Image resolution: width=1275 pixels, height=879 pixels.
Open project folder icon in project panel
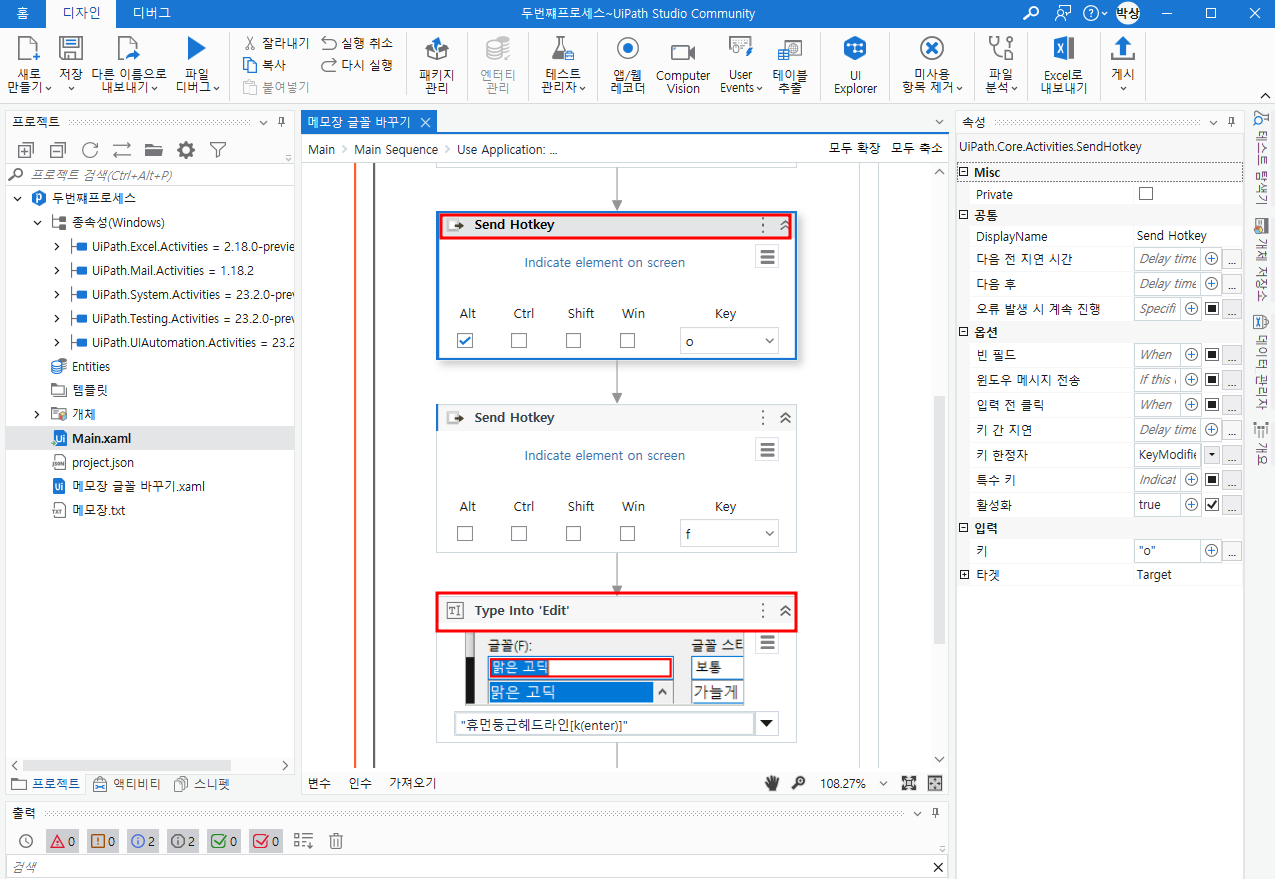click(153, 150)
